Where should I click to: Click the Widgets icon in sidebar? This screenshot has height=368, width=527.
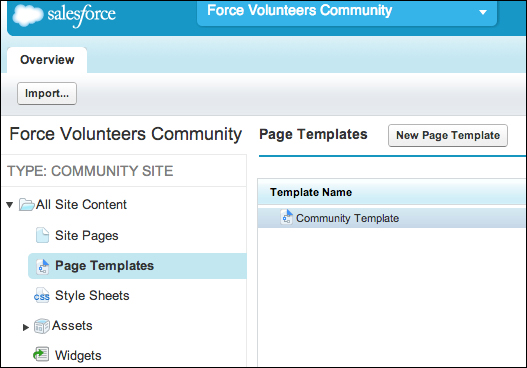[41, 355]
